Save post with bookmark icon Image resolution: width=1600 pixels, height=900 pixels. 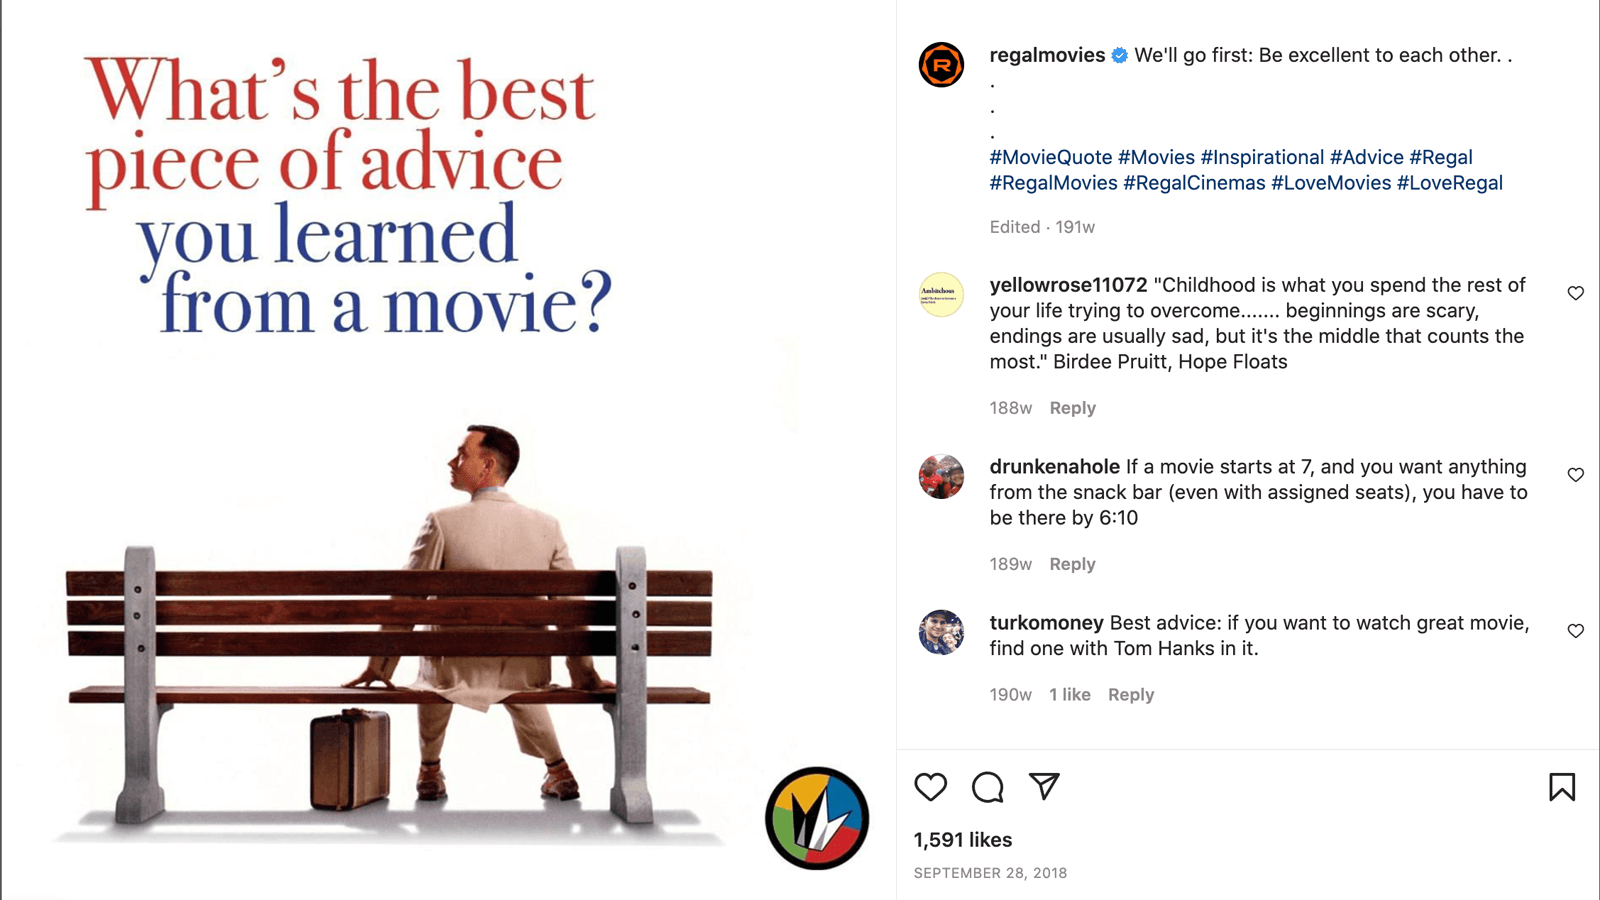click(1562, 787)
